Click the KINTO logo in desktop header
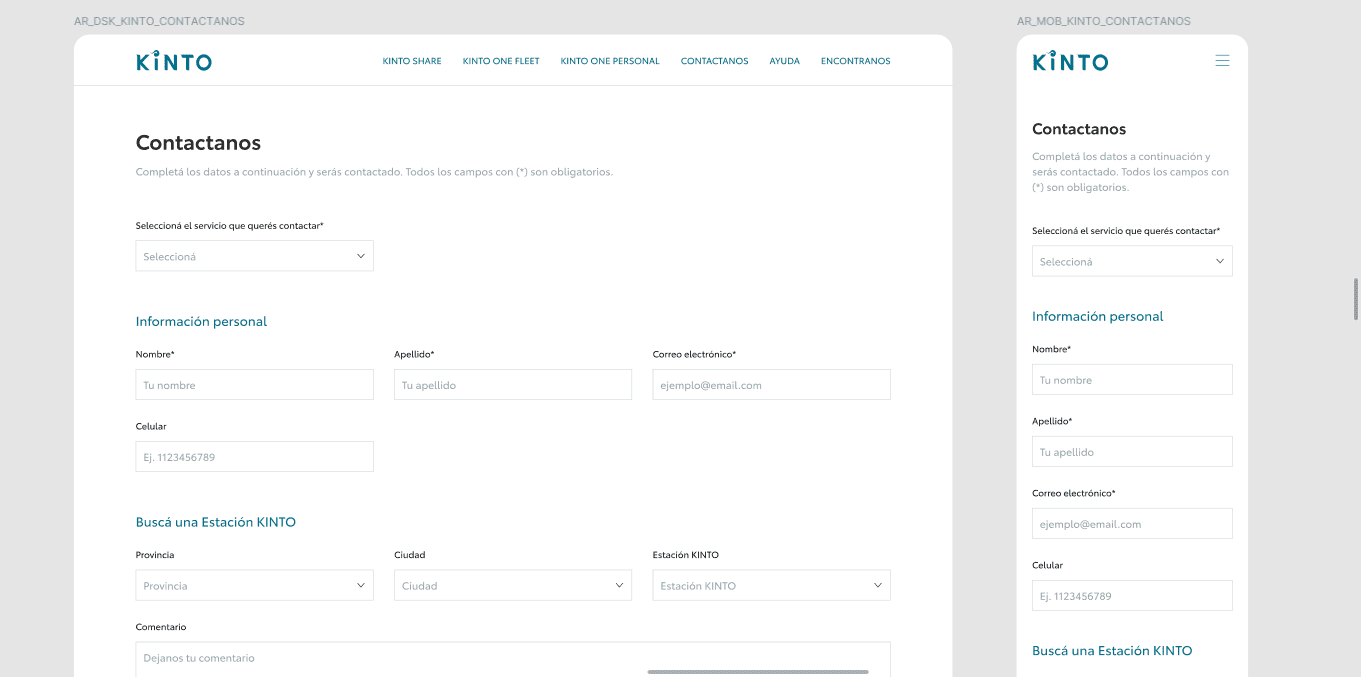Image resolution: width=1361 pixels, height=677 pixels. click(x=174, y=62)
